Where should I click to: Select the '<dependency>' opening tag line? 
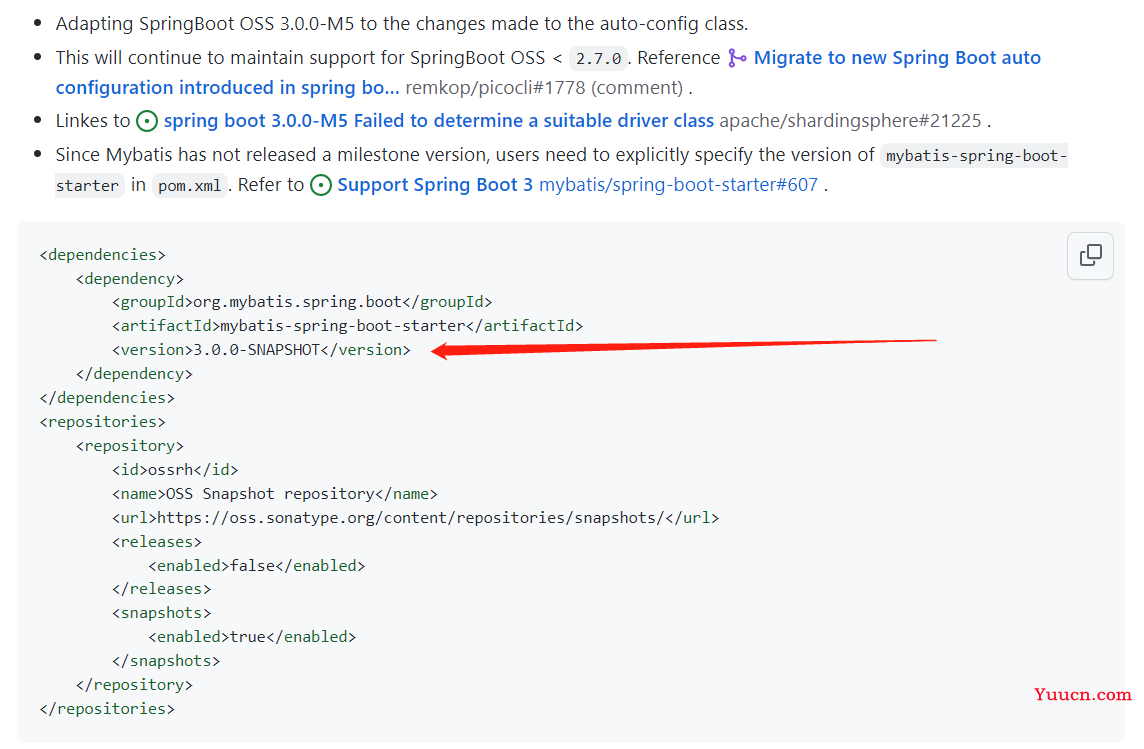coord(130,279)
